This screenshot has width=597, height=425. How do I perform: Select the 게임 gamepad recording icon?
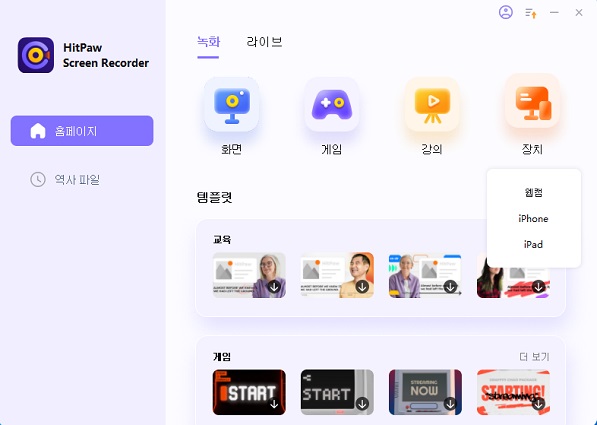[x=332, y=104]
